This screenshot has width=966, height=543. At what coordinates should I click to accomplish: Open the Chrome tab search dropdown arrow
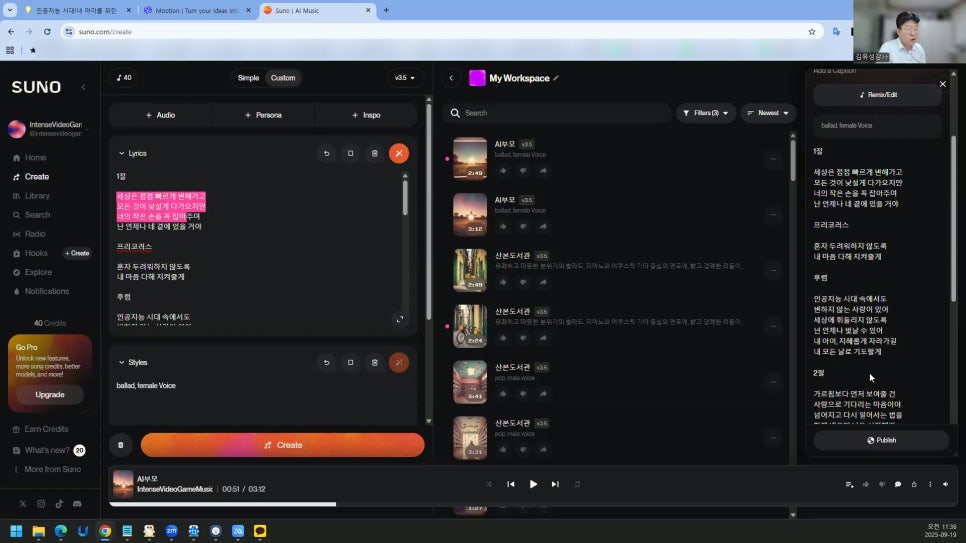point(10,10)
